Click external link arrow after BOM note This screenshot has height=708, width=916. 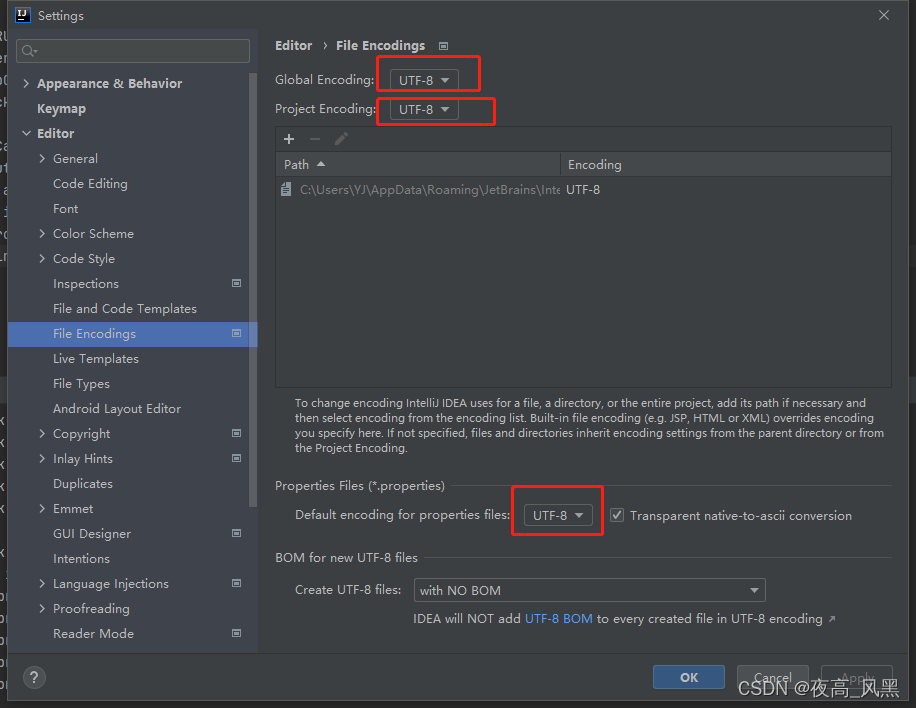coord(832,619)
